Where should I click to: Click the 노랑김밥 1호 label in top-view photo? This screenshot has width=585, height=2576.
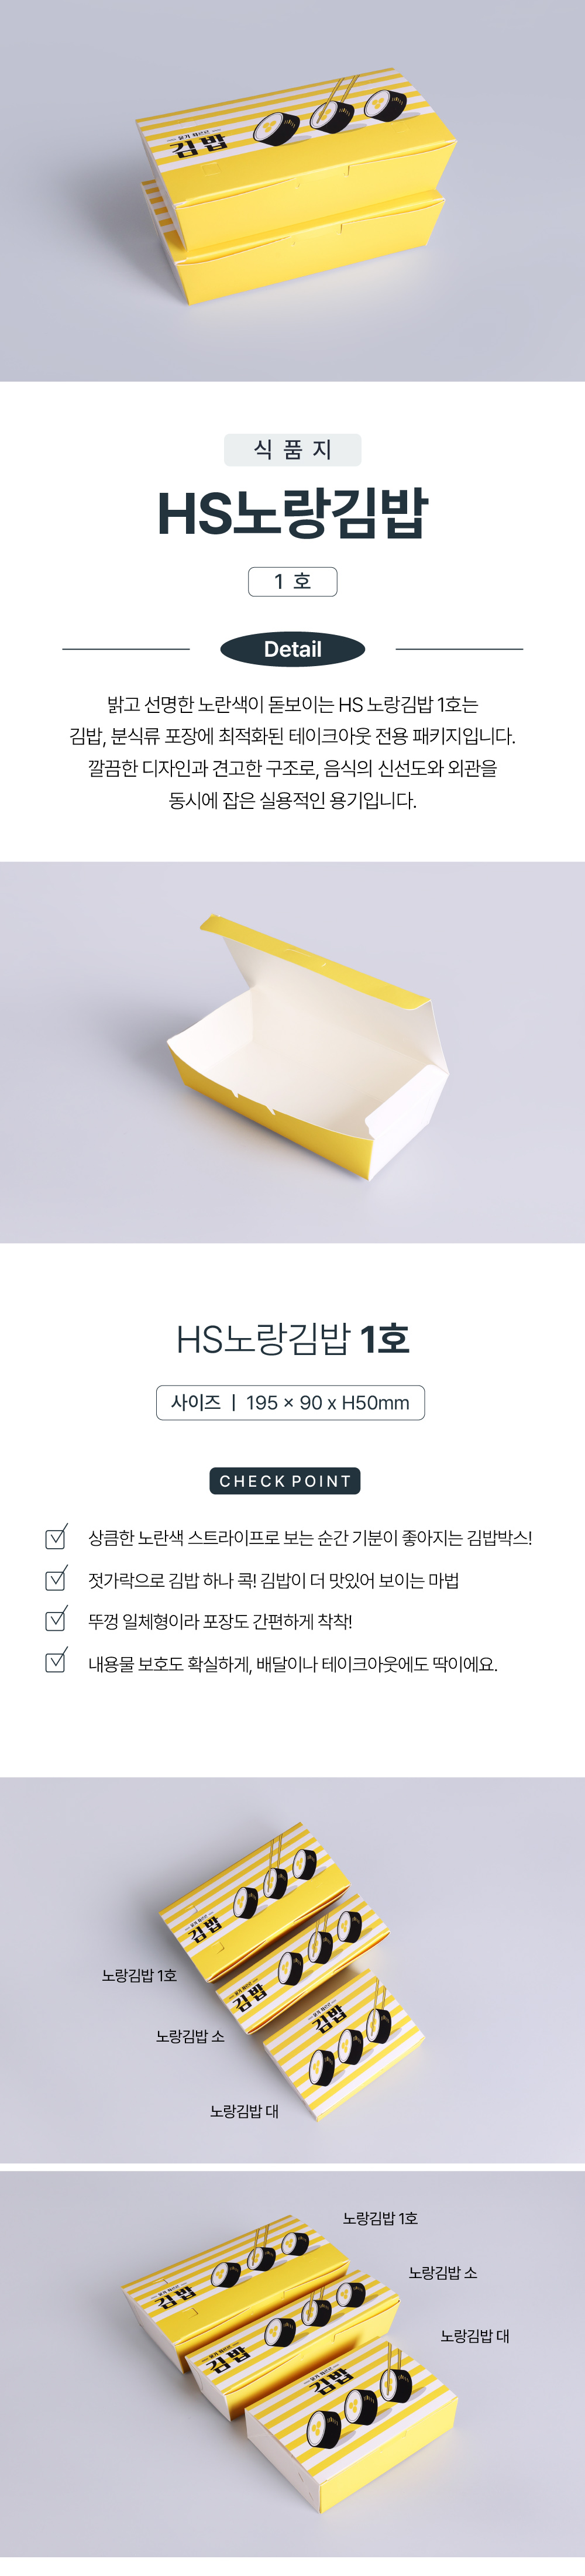(x=139, y=1975)
